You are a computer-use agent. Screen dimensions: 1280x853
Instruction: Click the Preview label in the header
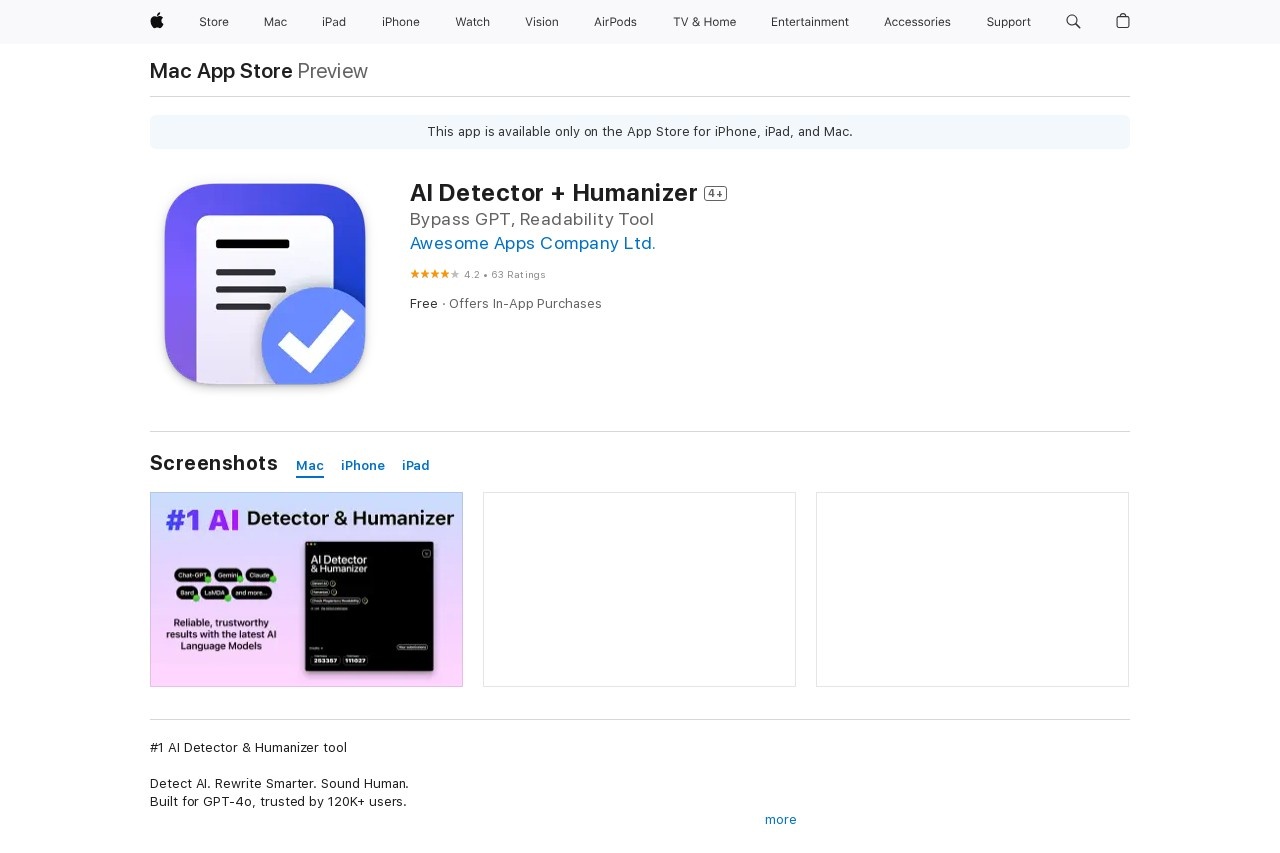(x=333, y=71)
